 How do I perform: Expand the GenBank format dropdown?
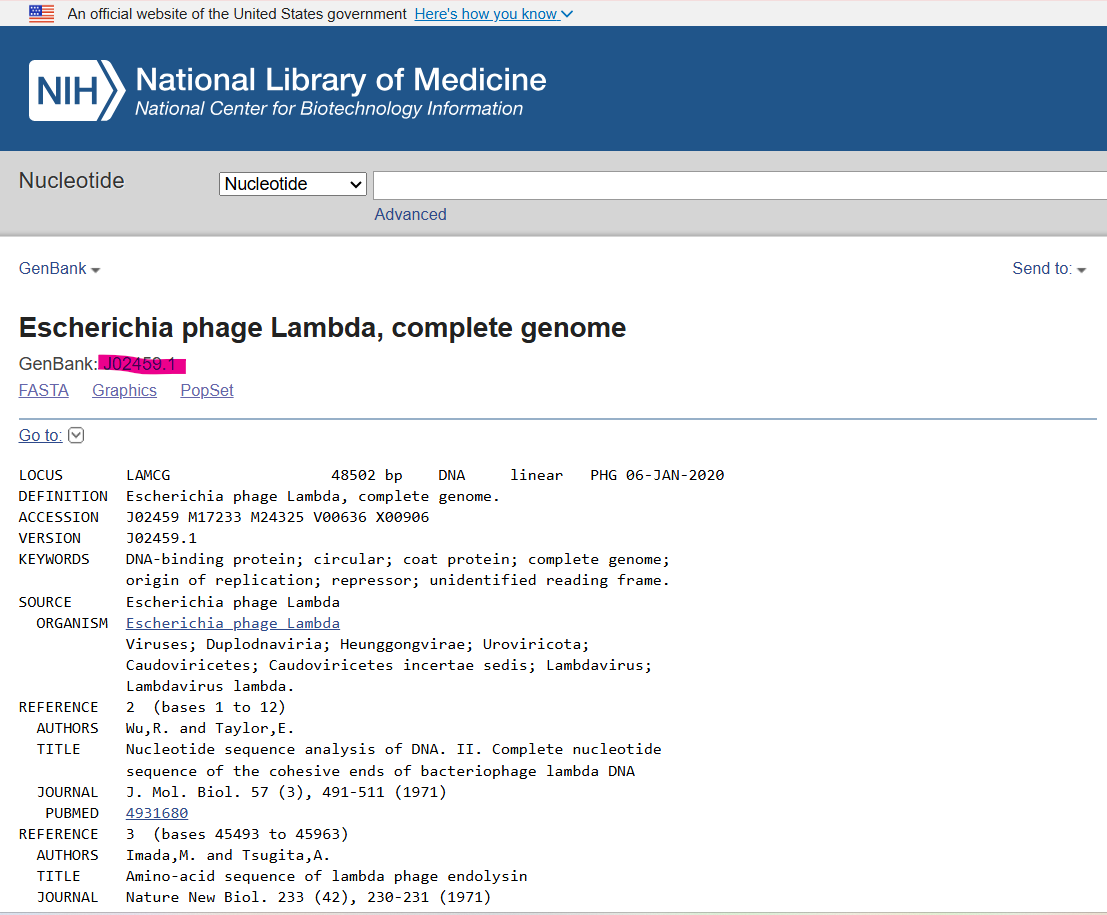click(60, 269)
